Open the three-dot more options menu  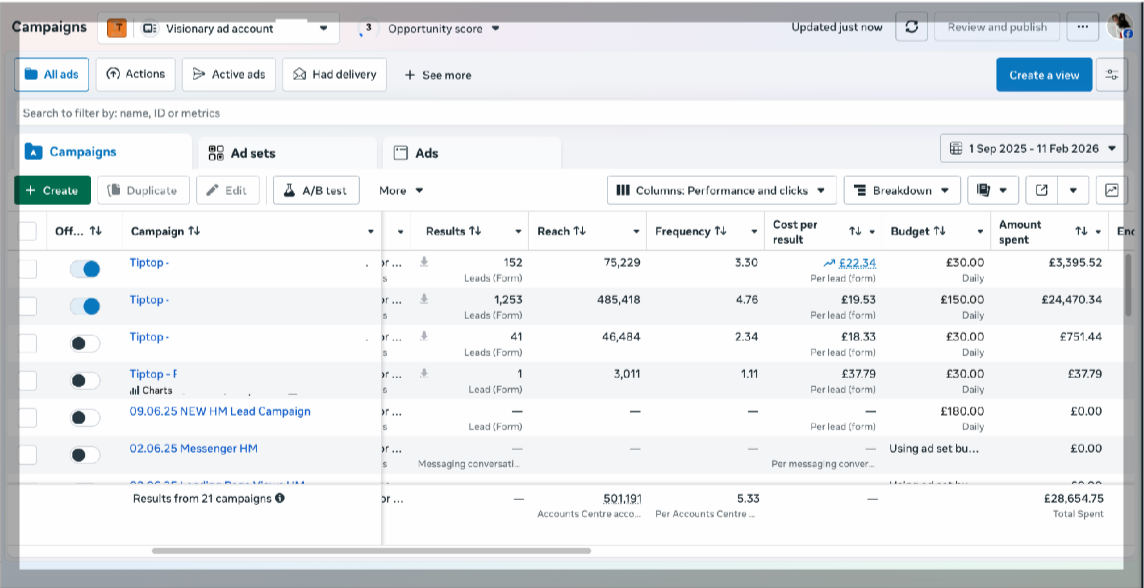pos(1081,27)
